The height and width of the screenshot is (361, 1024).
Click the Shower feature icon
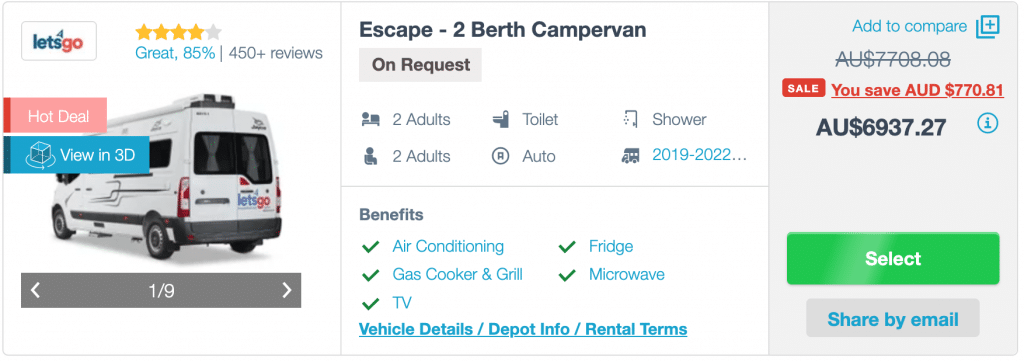[630, 119]
